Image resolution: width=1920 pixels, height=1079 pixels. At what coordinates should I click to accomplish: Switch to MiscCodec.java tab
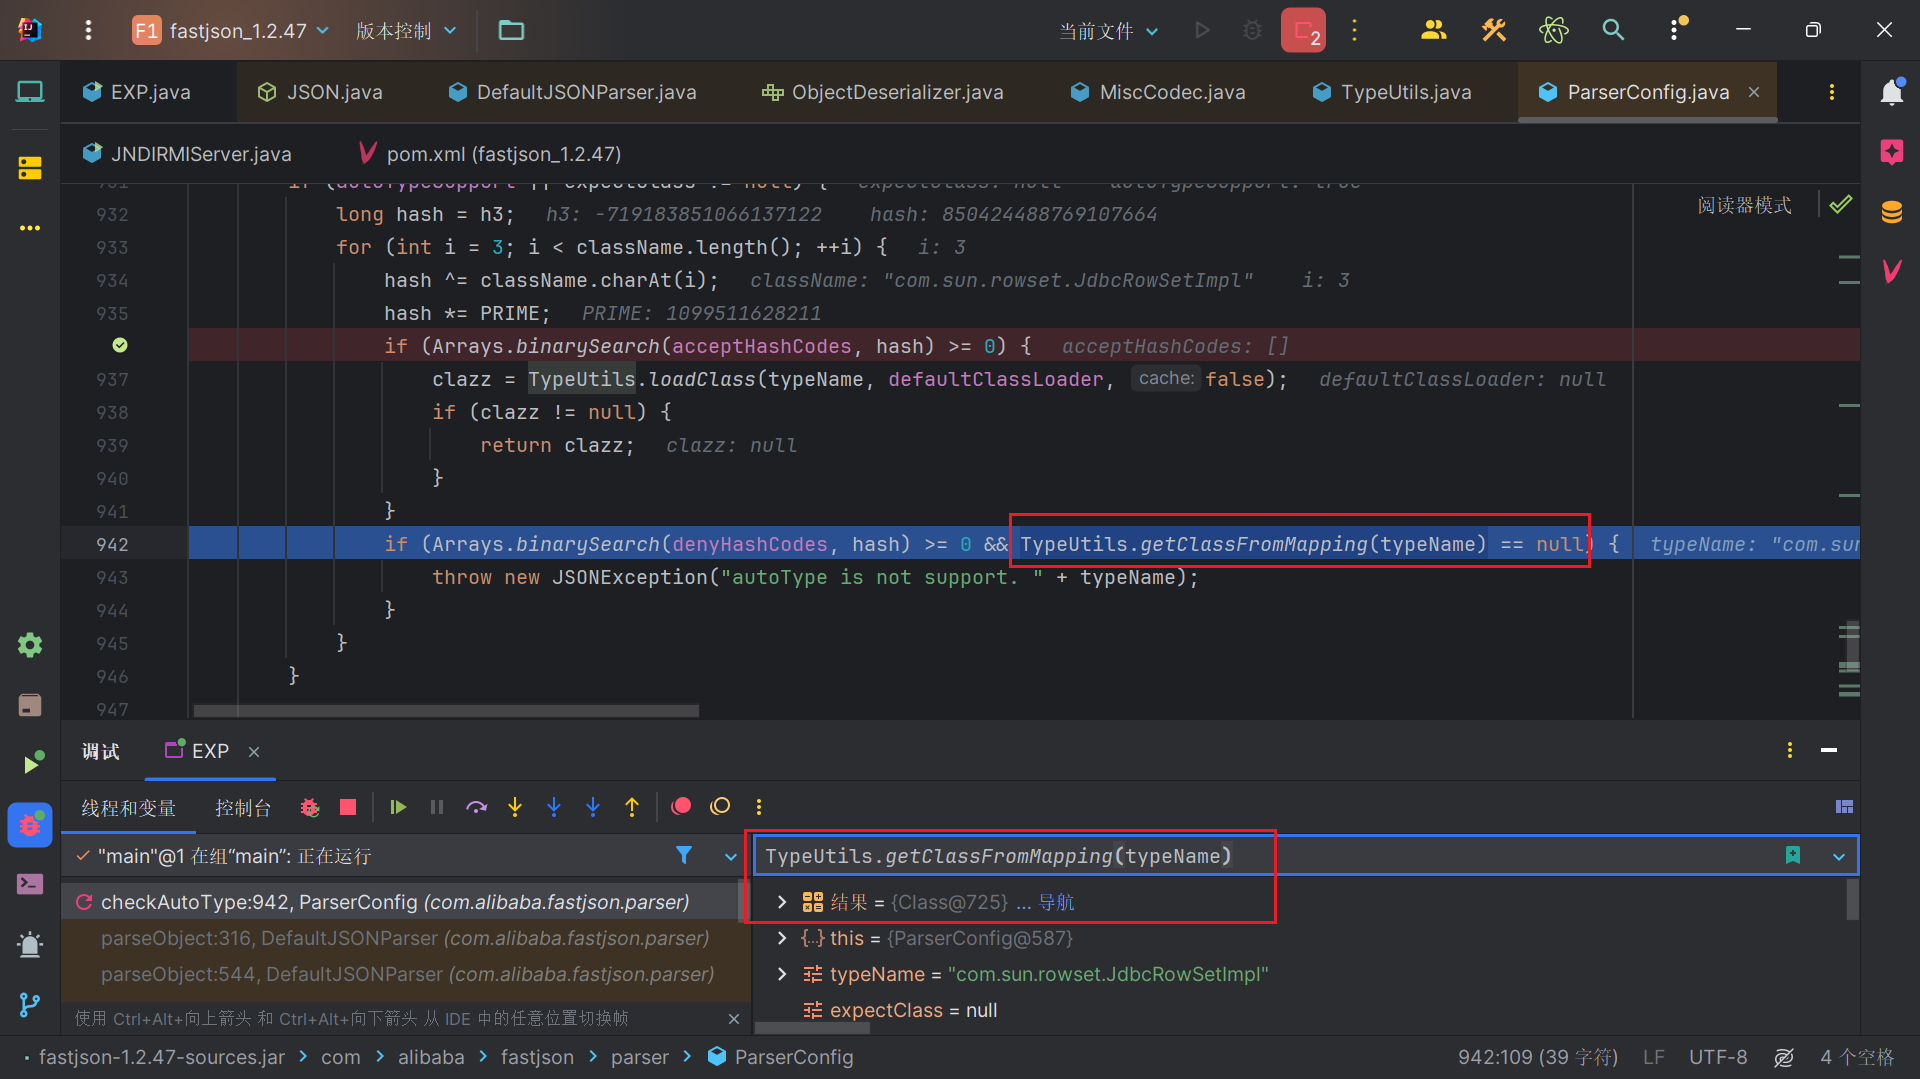click(1158, 92)
